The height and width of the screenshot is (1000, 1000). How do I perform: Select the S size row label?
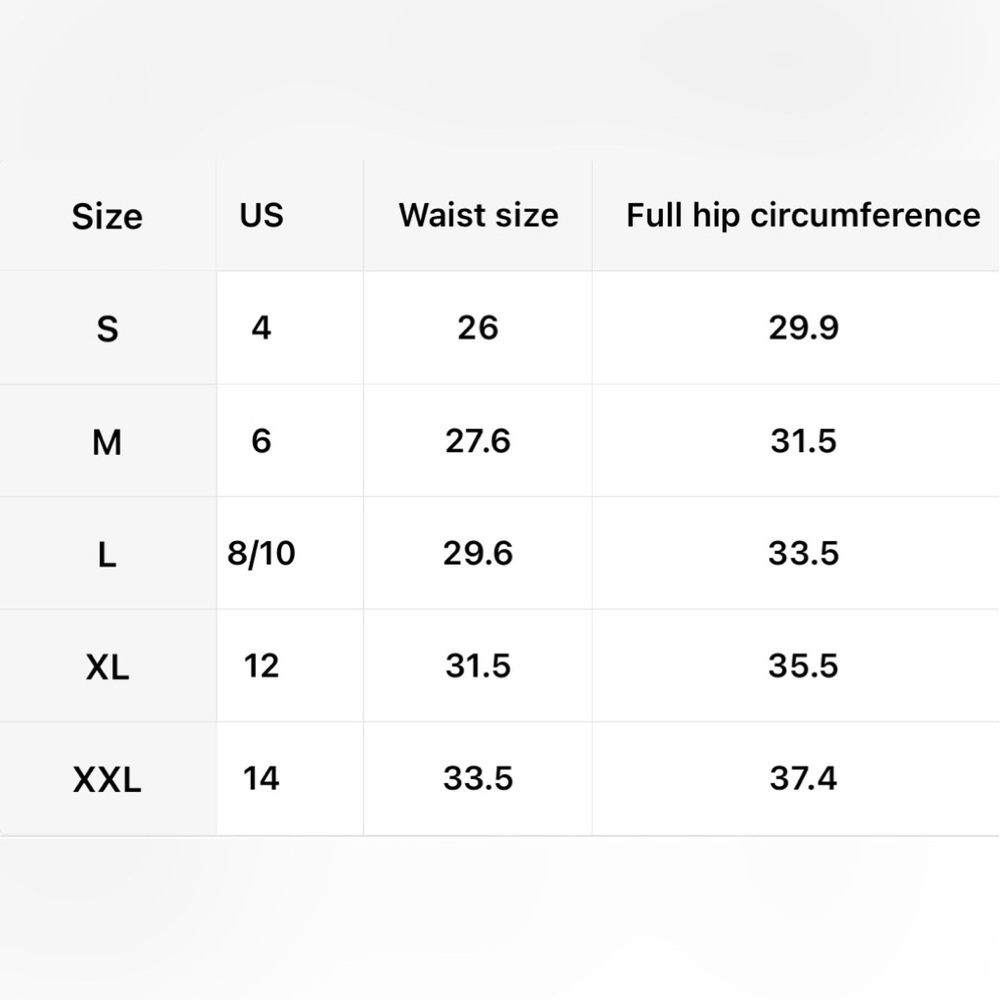(x=107, y=329)
